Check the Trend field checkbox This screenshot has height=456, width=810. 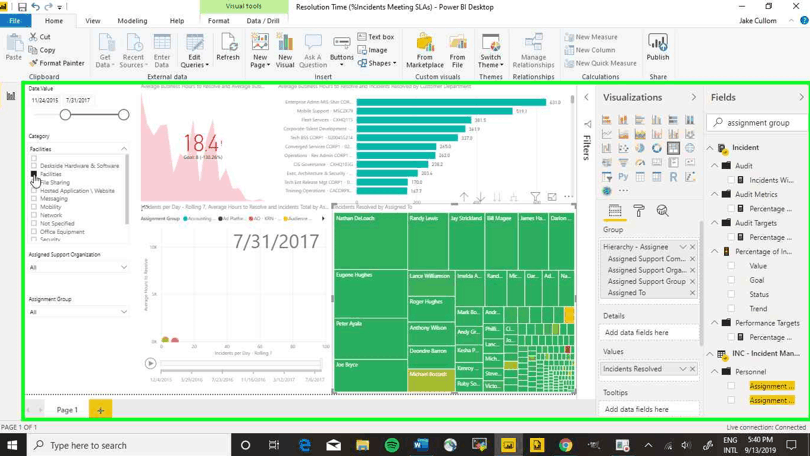click(731, 308)
